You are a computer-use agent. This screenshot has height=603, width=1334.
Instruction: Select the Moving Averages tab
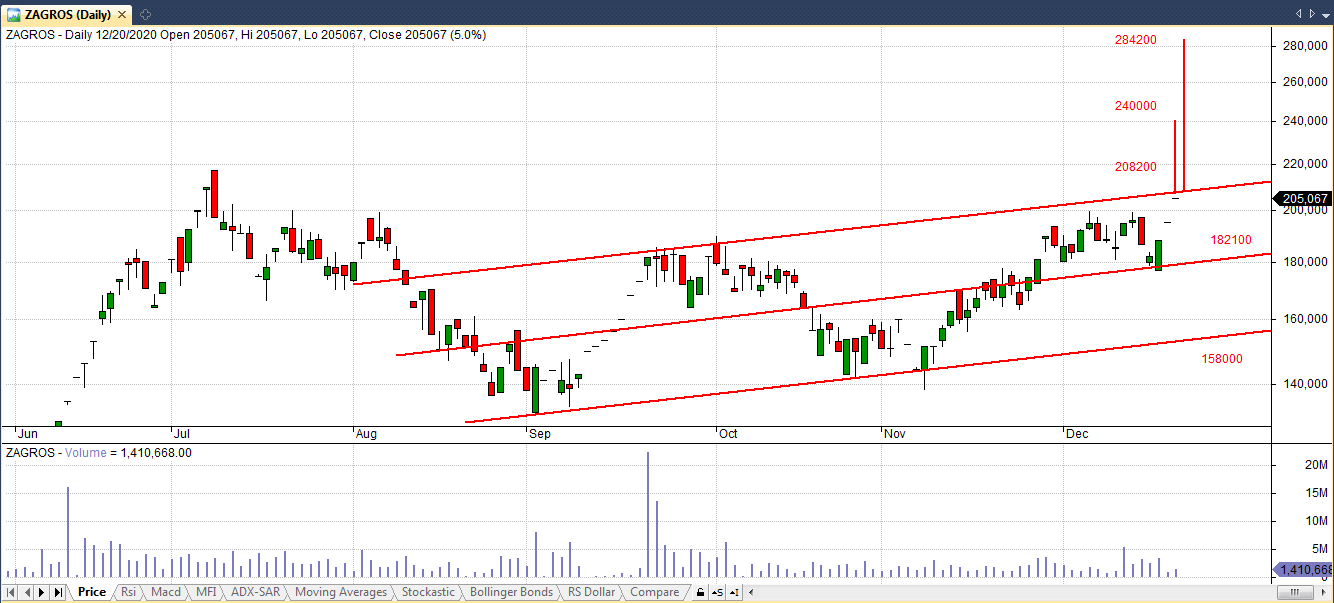point(340,592)
